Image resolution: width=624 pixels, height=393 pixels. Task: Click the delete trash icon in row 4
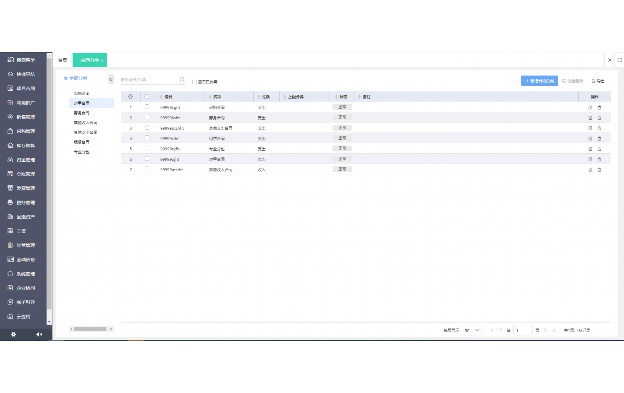pyautogui.click(x=599, y=138)
